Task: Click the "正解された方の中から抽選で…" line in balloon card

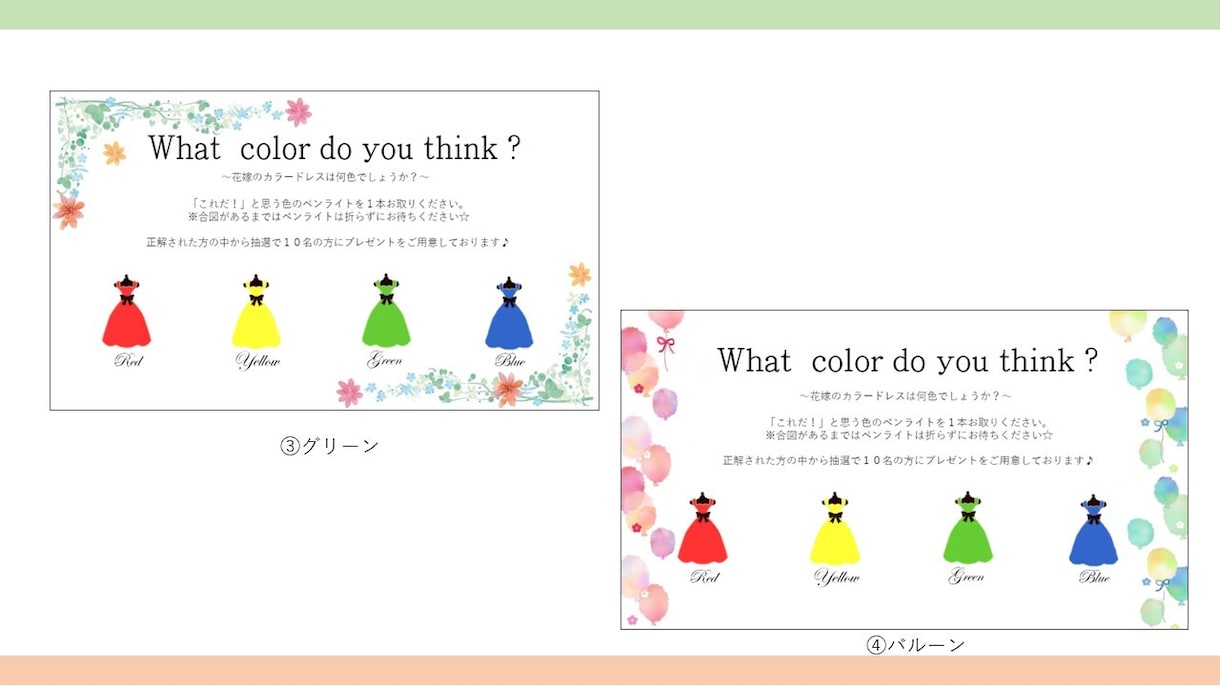Action: (x=908, y=461)
